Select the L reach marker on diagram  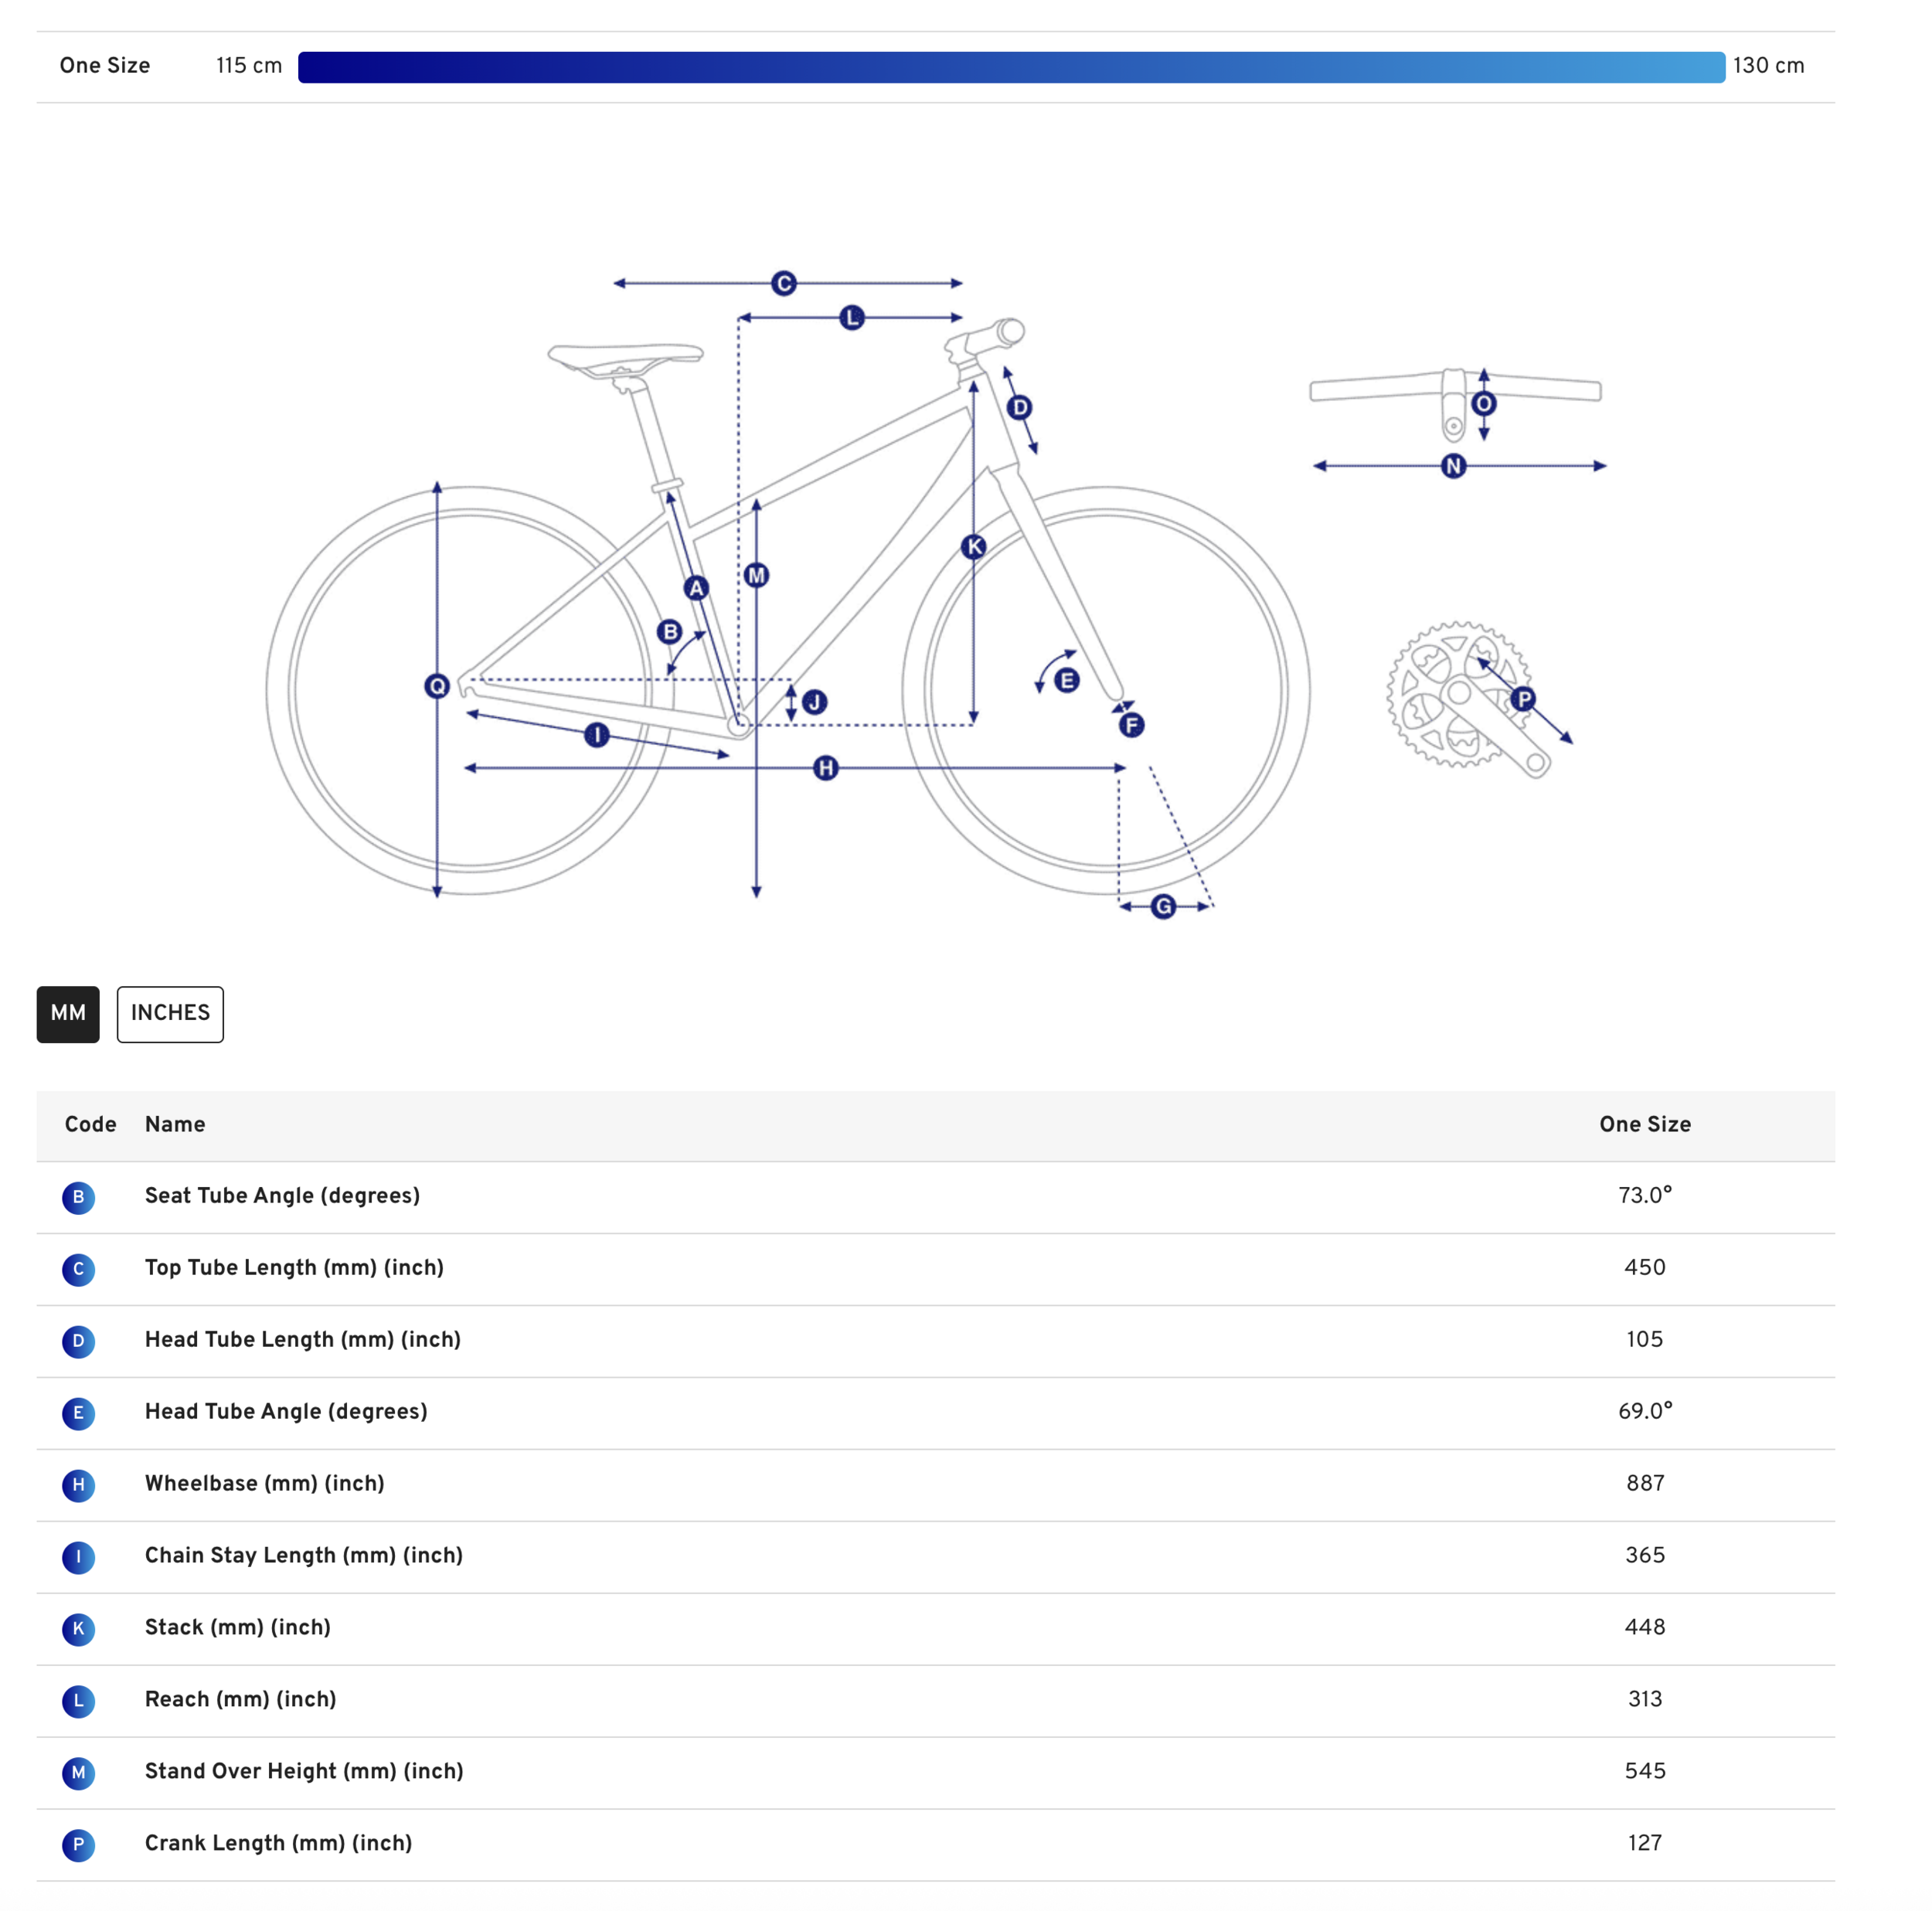tap(852, 317)
